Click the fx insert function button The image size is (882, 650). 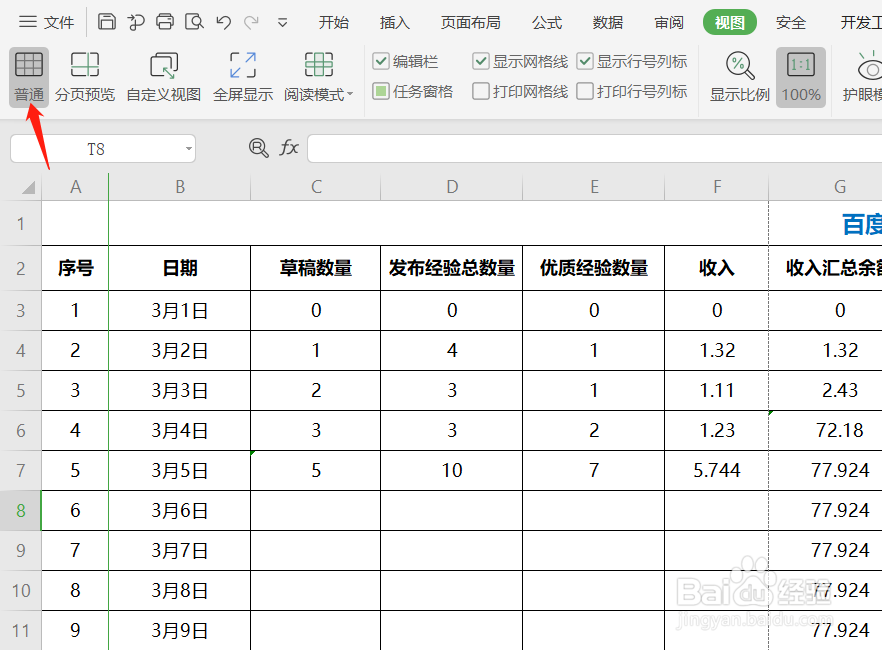point(289,148)
